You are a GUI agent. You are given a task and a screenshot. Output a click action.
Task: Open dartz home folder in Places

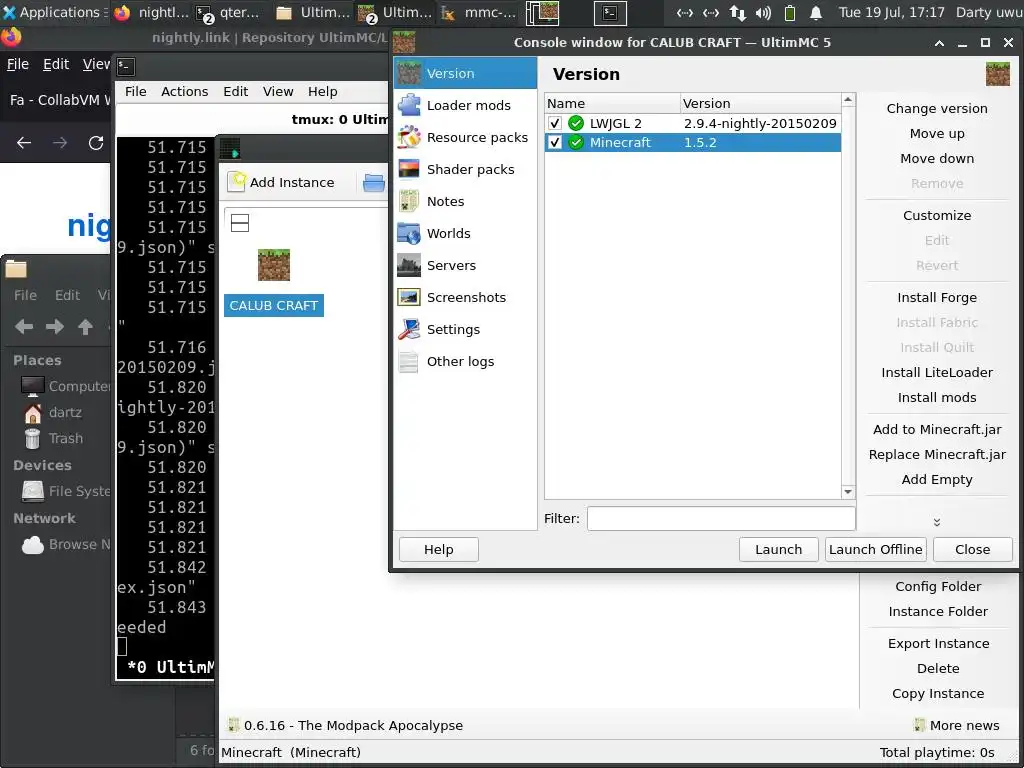point(54,412)
